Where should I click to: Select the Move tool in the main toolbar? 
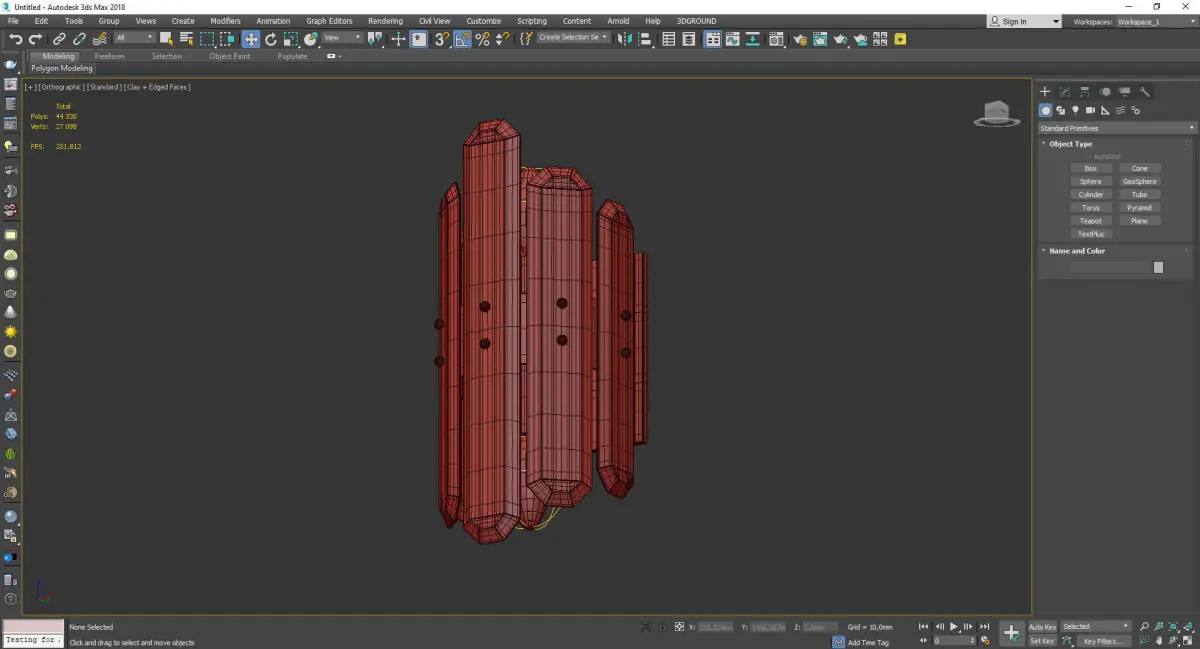250,39
